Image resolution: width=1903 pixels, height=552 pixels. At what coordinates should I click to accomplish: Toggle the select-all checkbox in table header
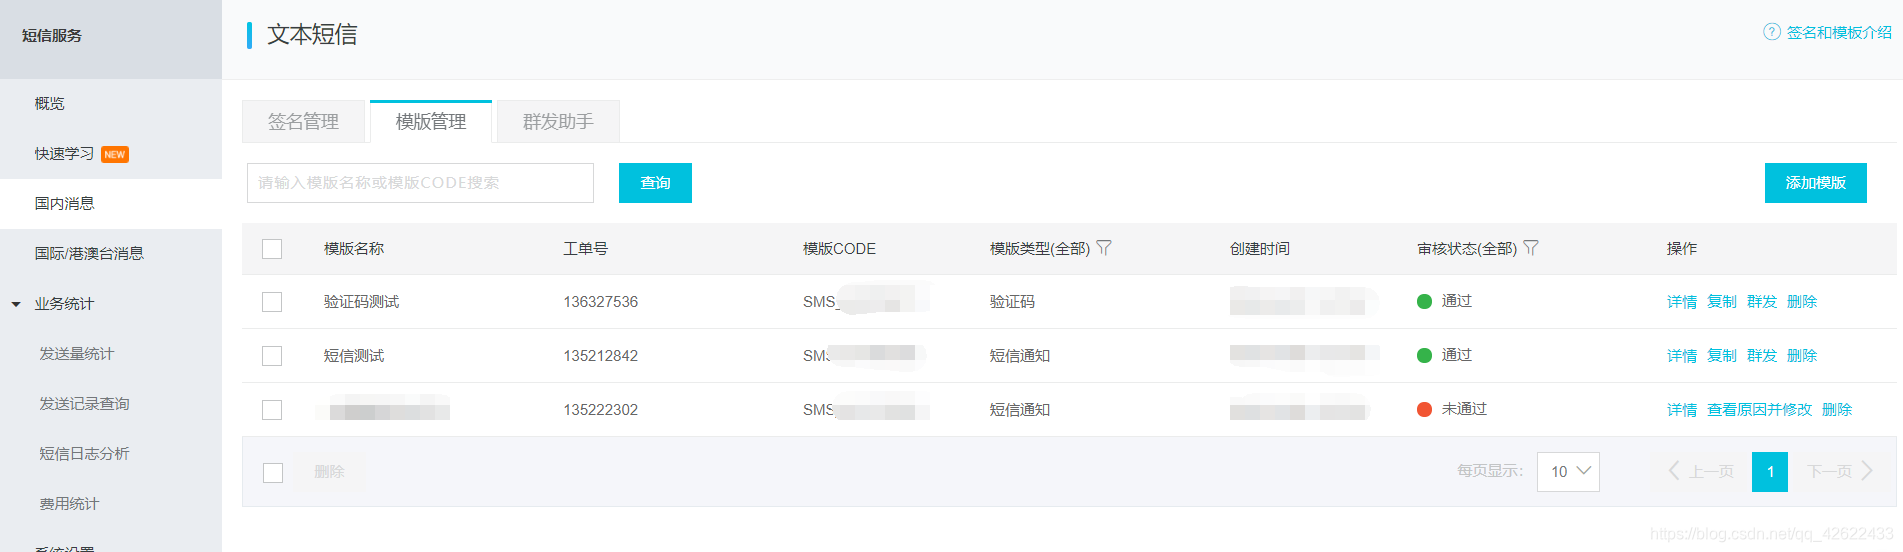tap(272, 249)
